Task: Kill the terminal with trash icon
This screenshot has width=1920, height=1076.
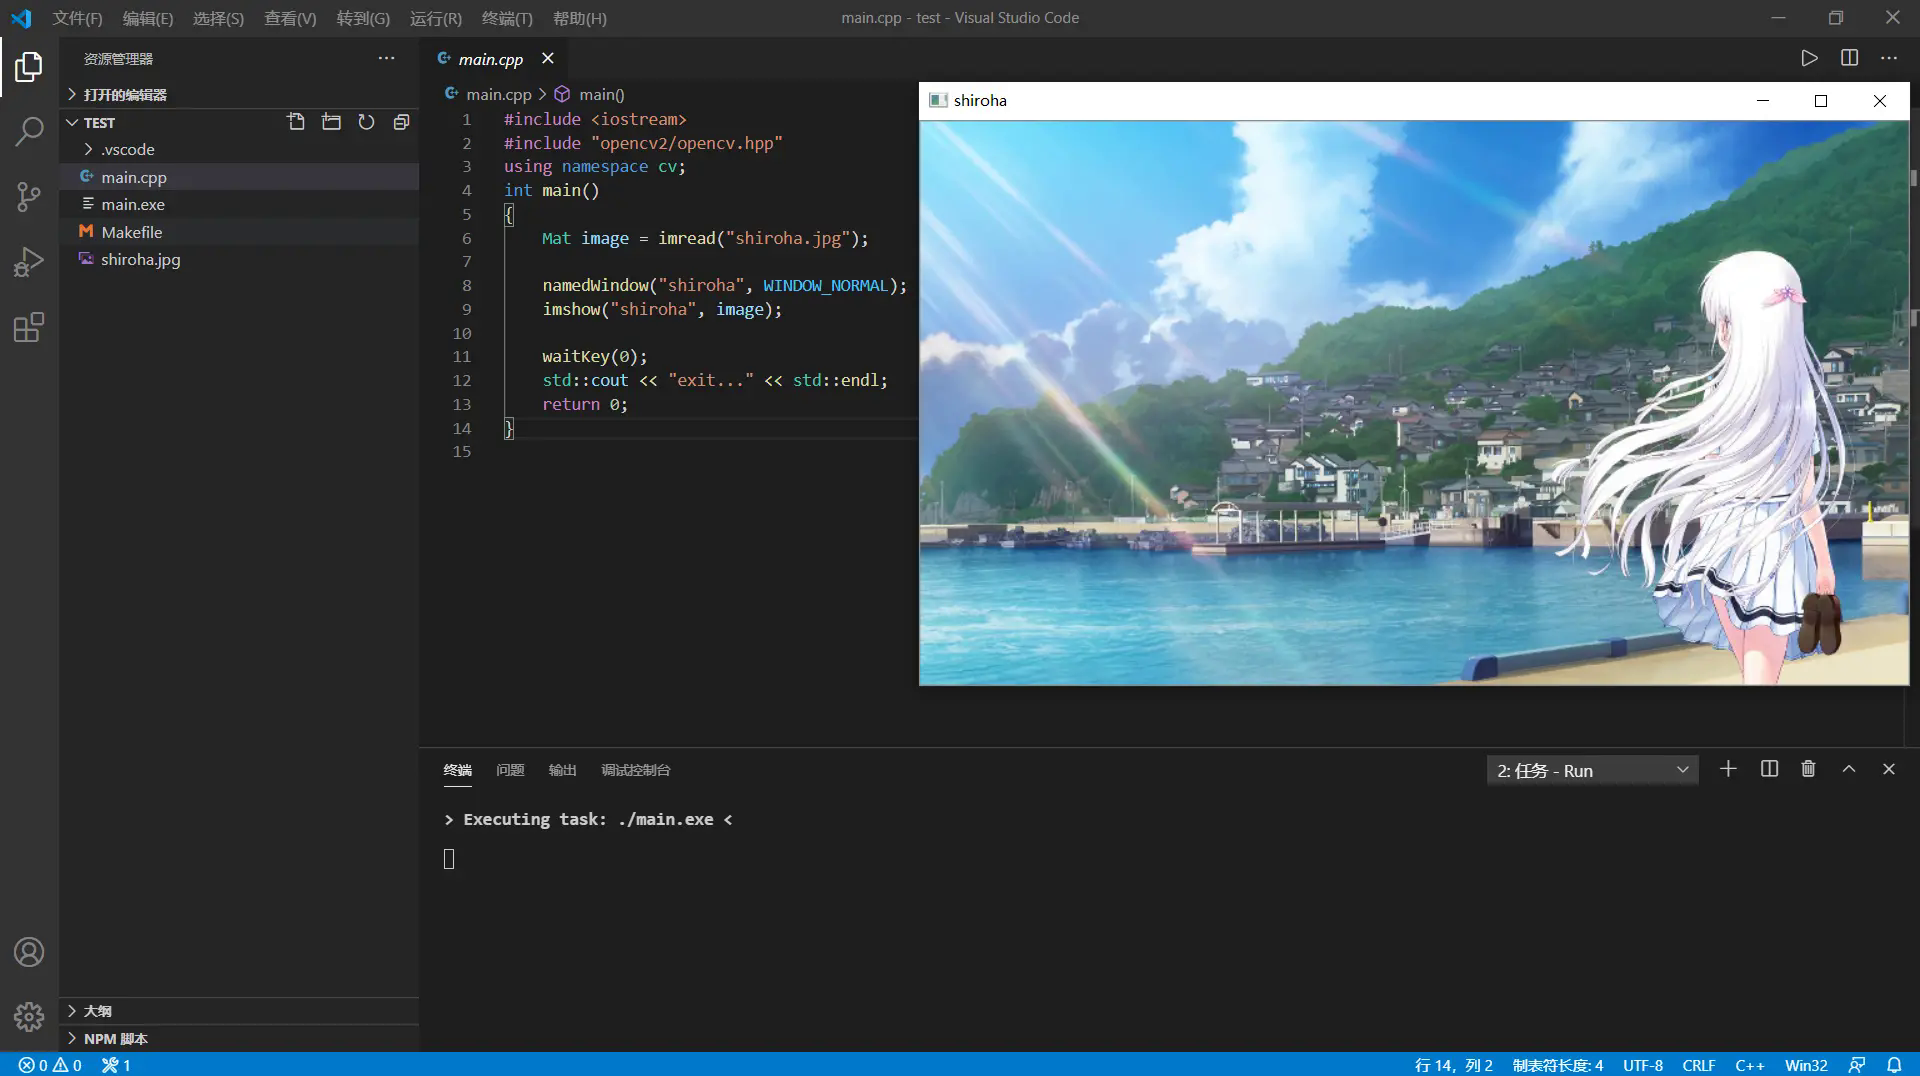Action: click(1808, 769)
